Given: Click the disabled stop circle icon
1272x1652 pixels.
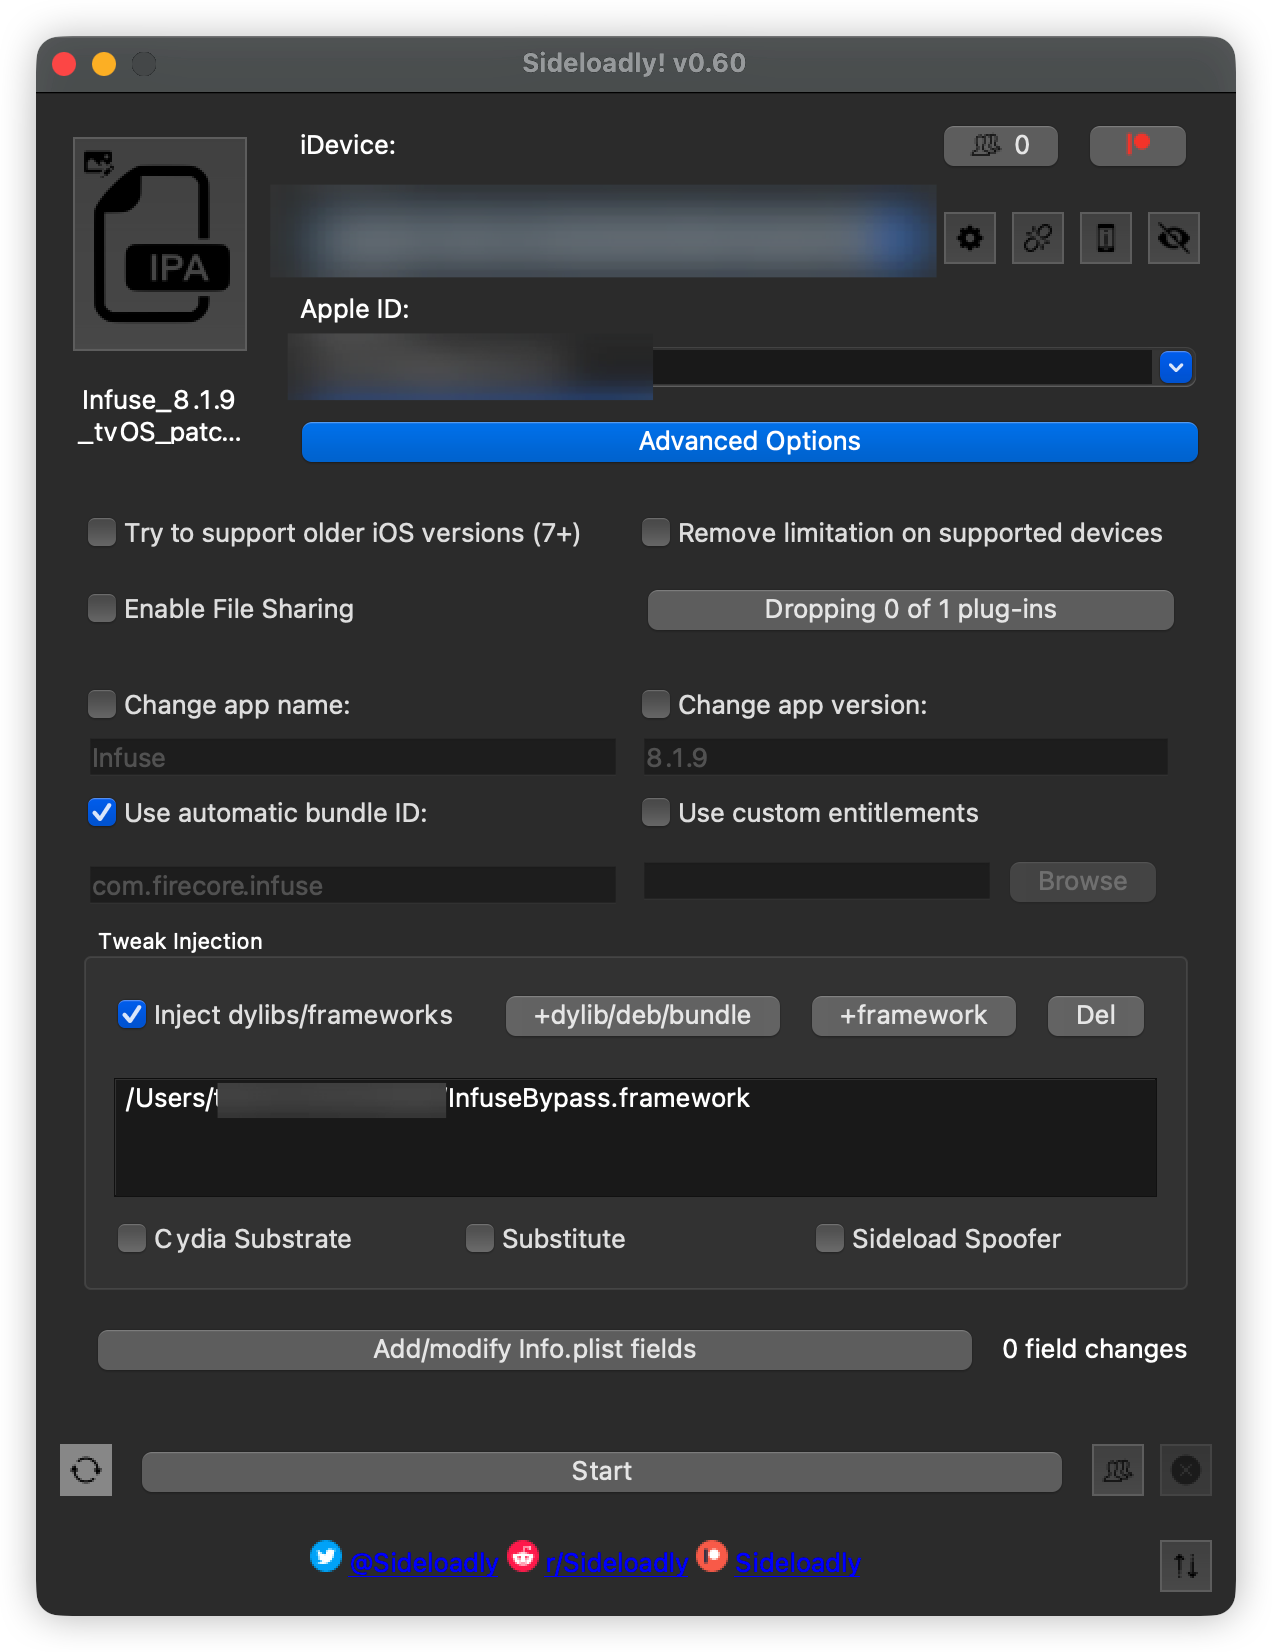Looking at the screenshot, I should [x=1186, y=1470].
